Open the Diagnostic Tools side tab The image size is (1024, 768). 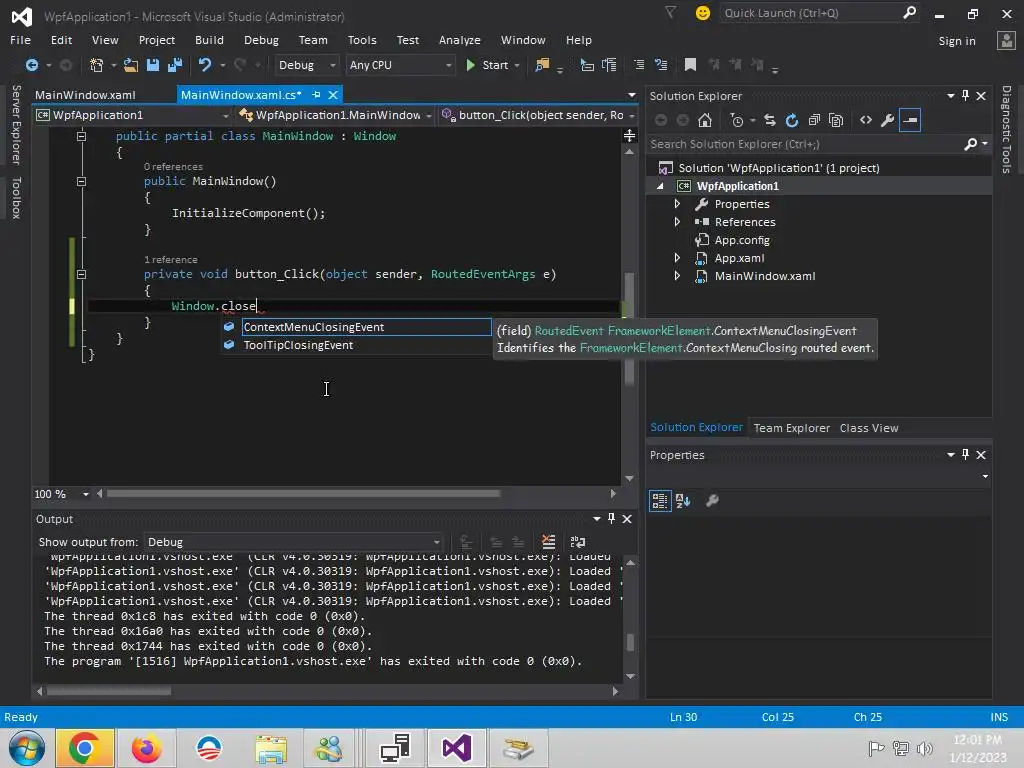(1006, 129)
